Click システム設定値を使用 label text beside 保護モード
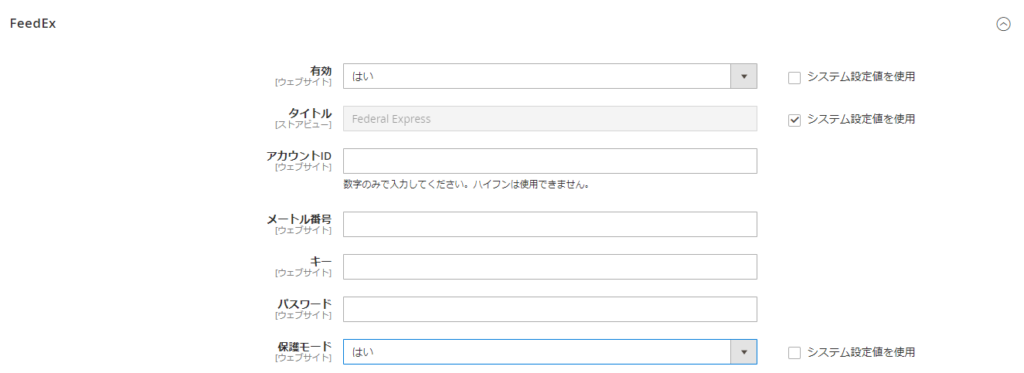 (x=861, y=353)
